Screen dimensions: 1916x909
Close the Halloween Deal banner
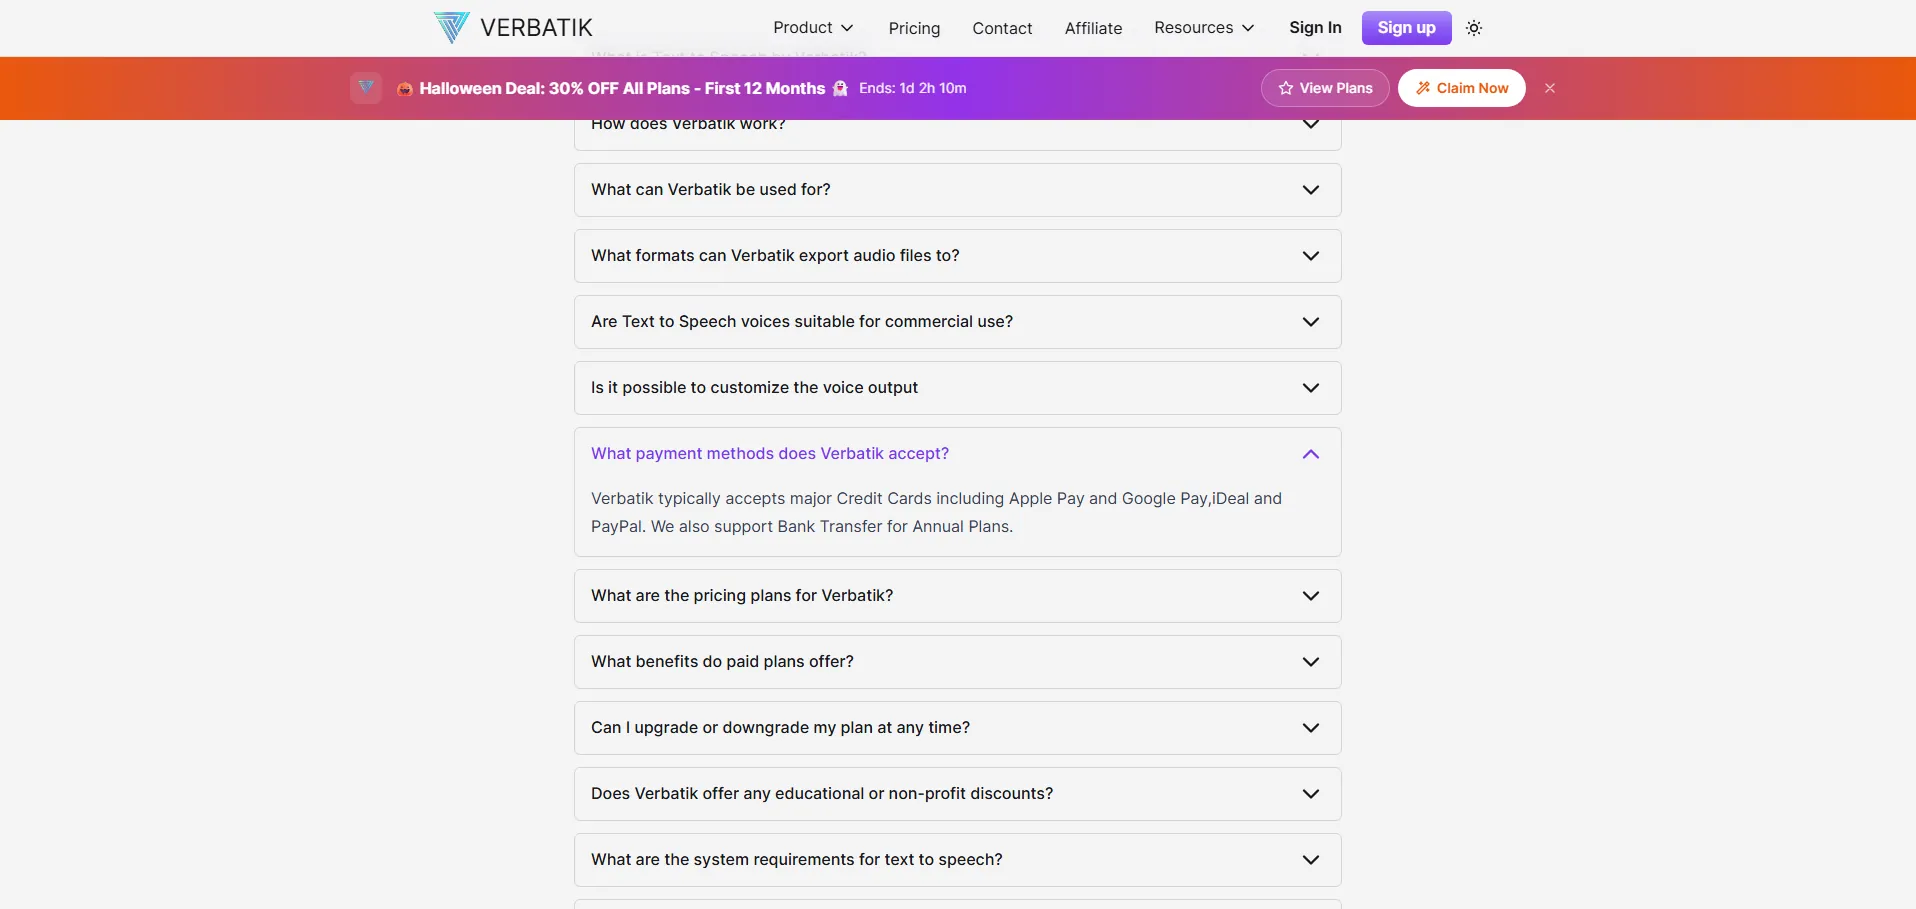point(1550,88)
